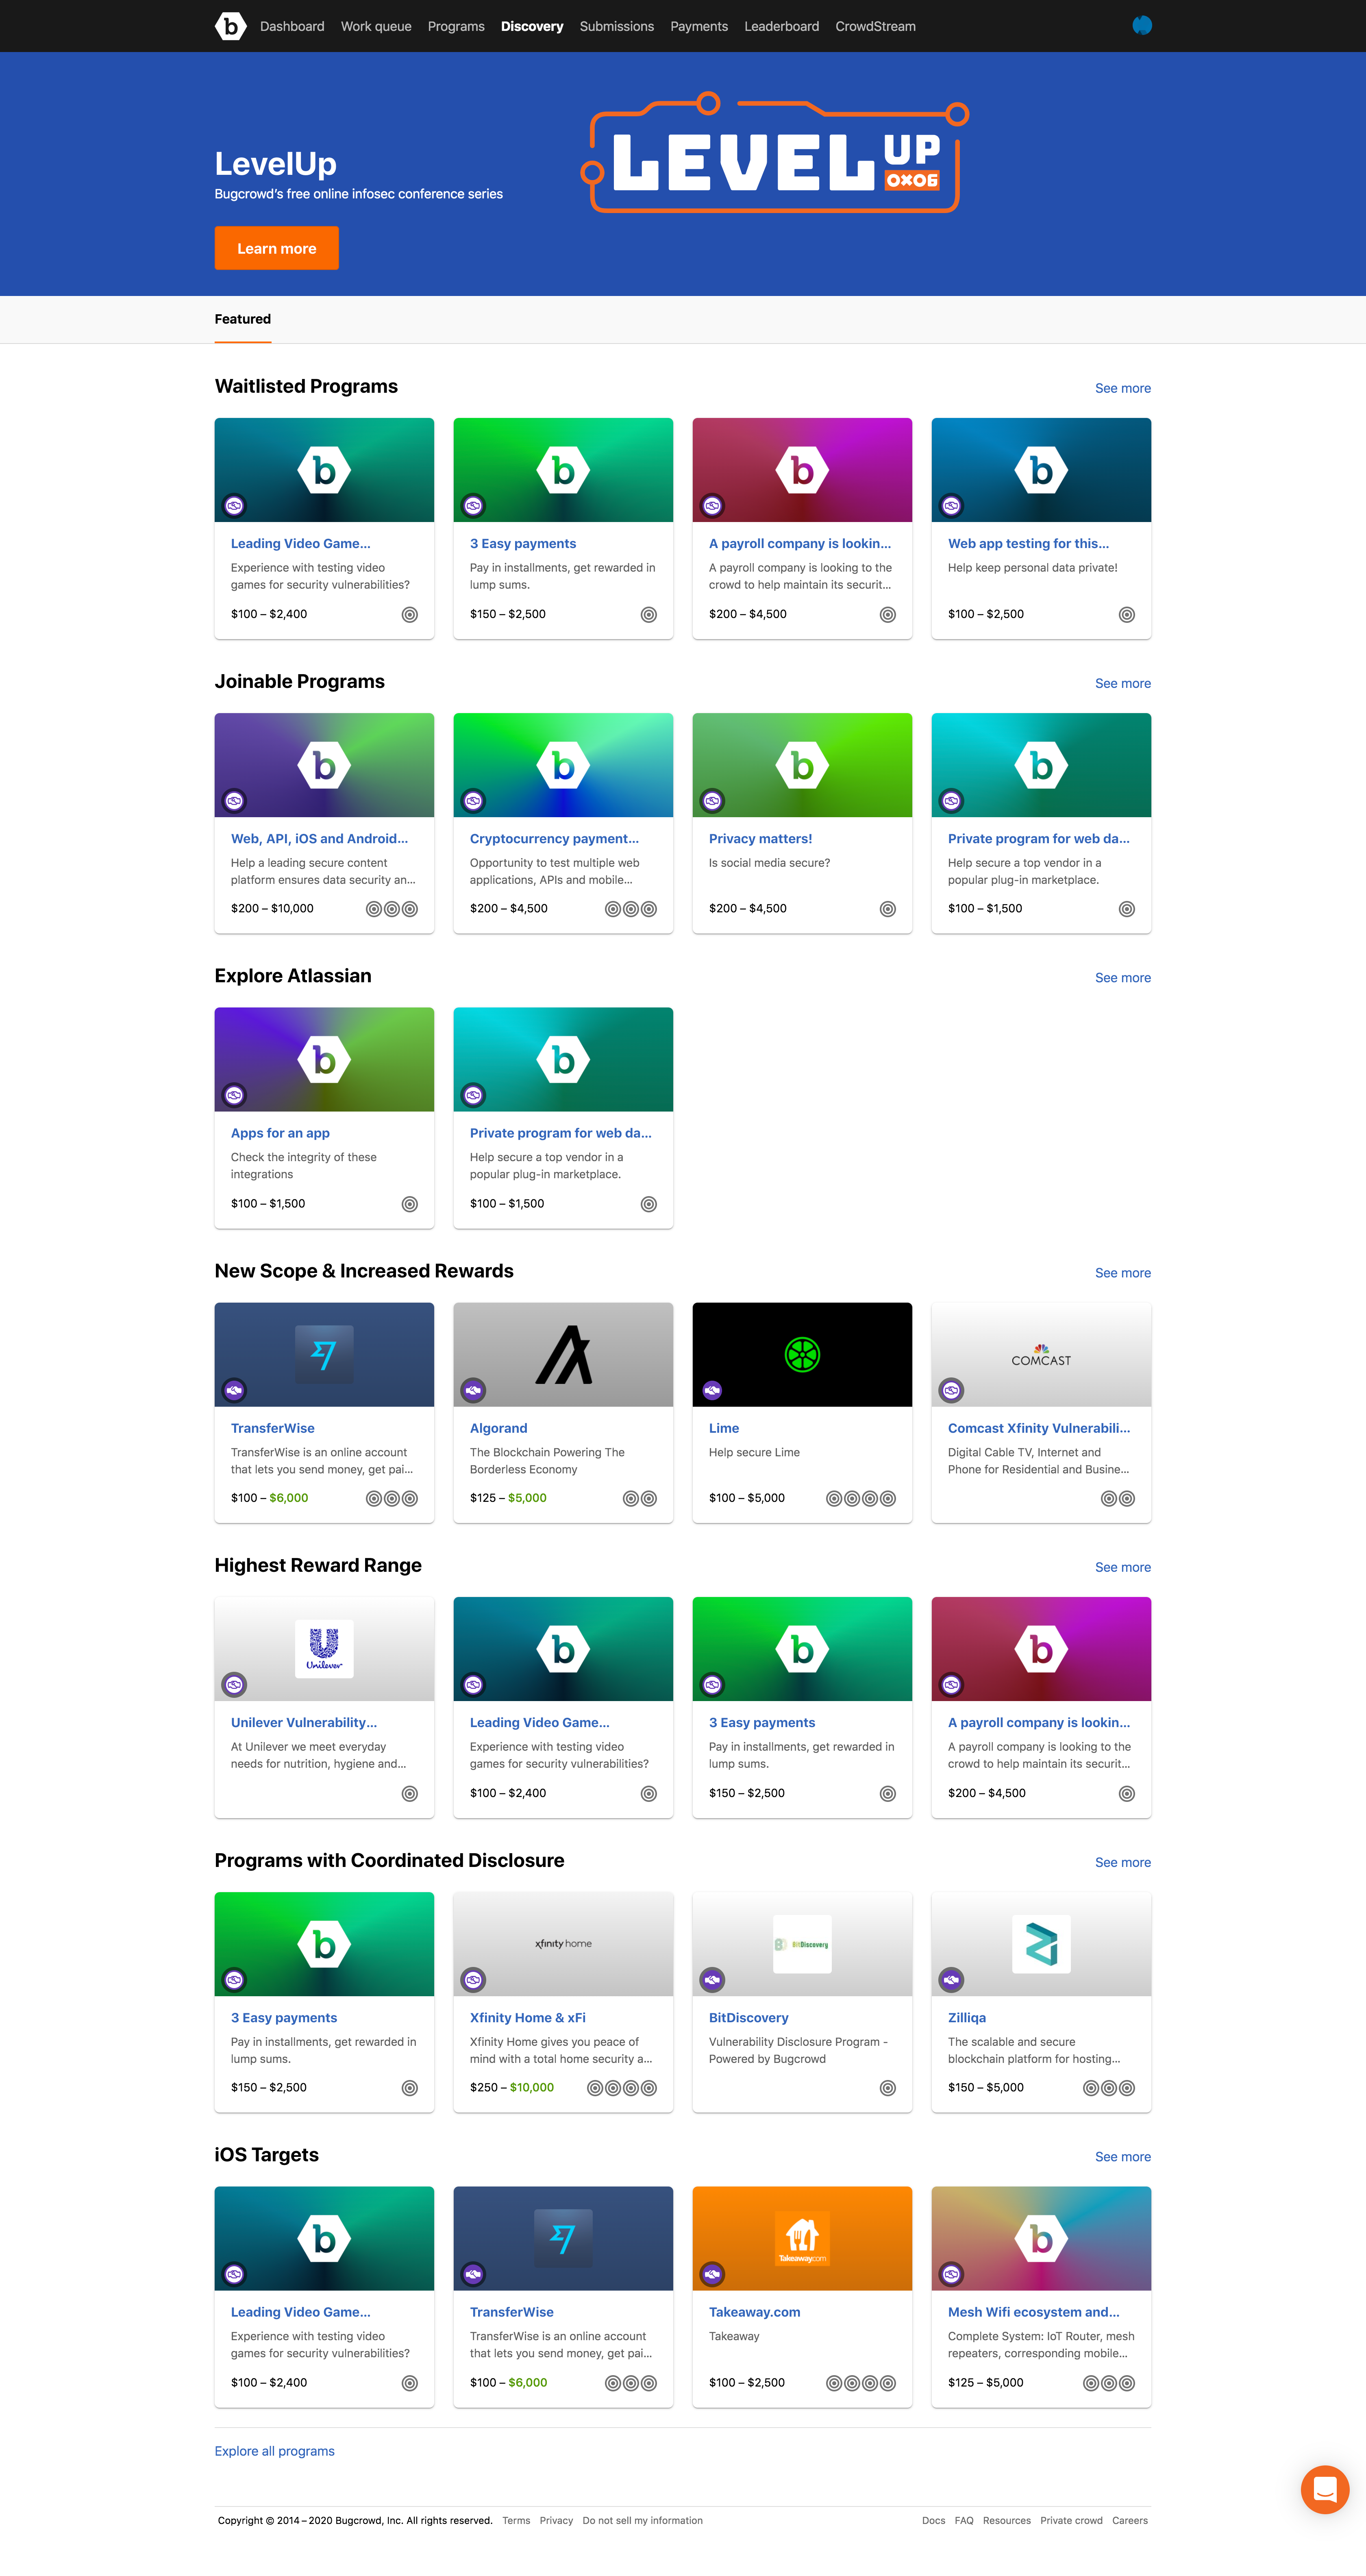Open Explore all programs link
Image resolution: width=1366 pixels, height=2576 pixels.
click(274, 2451)
